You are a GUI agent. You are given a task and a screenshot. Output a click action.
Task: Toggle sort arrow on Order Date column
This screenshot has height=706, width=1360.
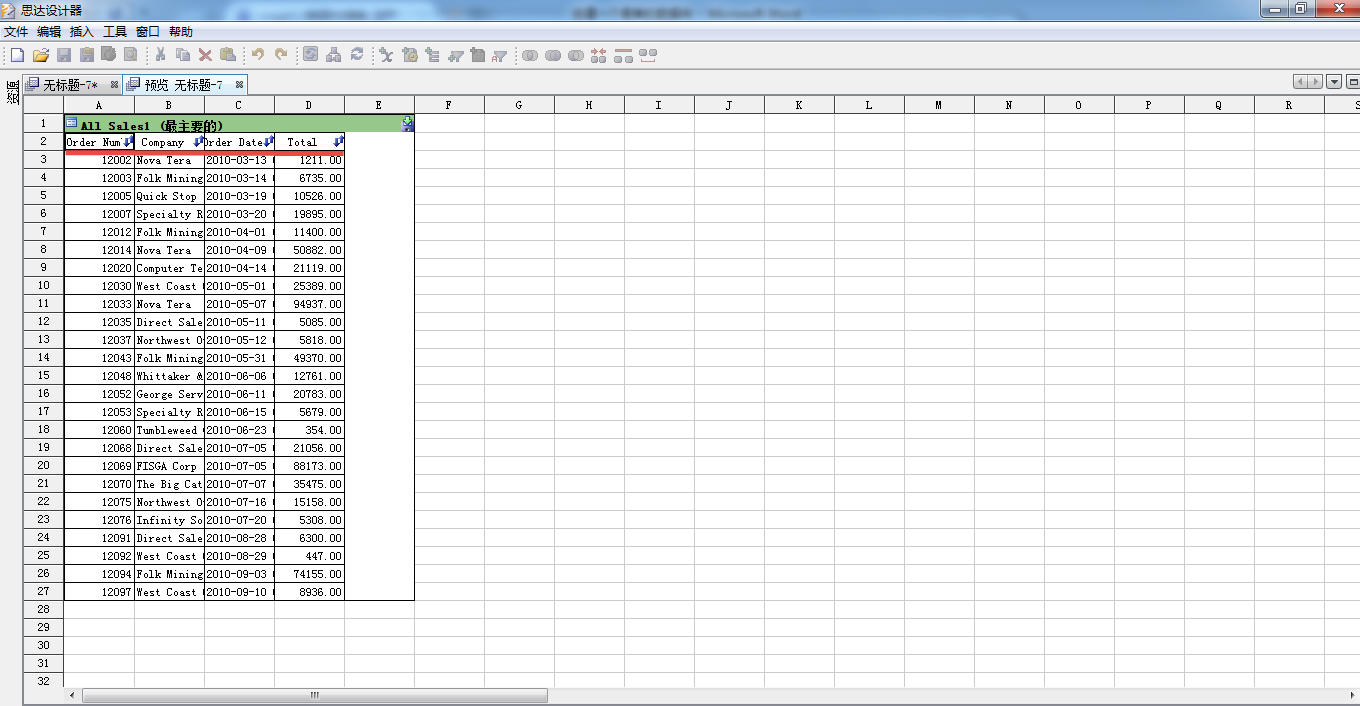pos(268,142)
